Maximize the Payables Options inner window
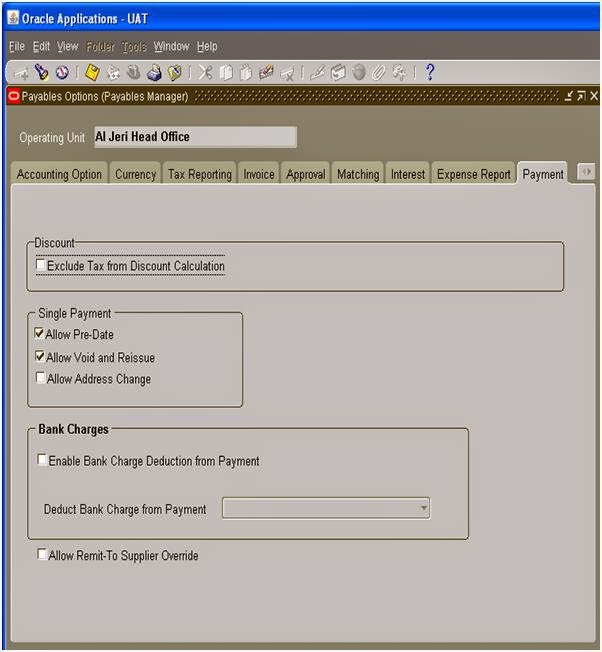Image resolution: width=602 pixels, height=652 pixels. click(x=581, y=96)
